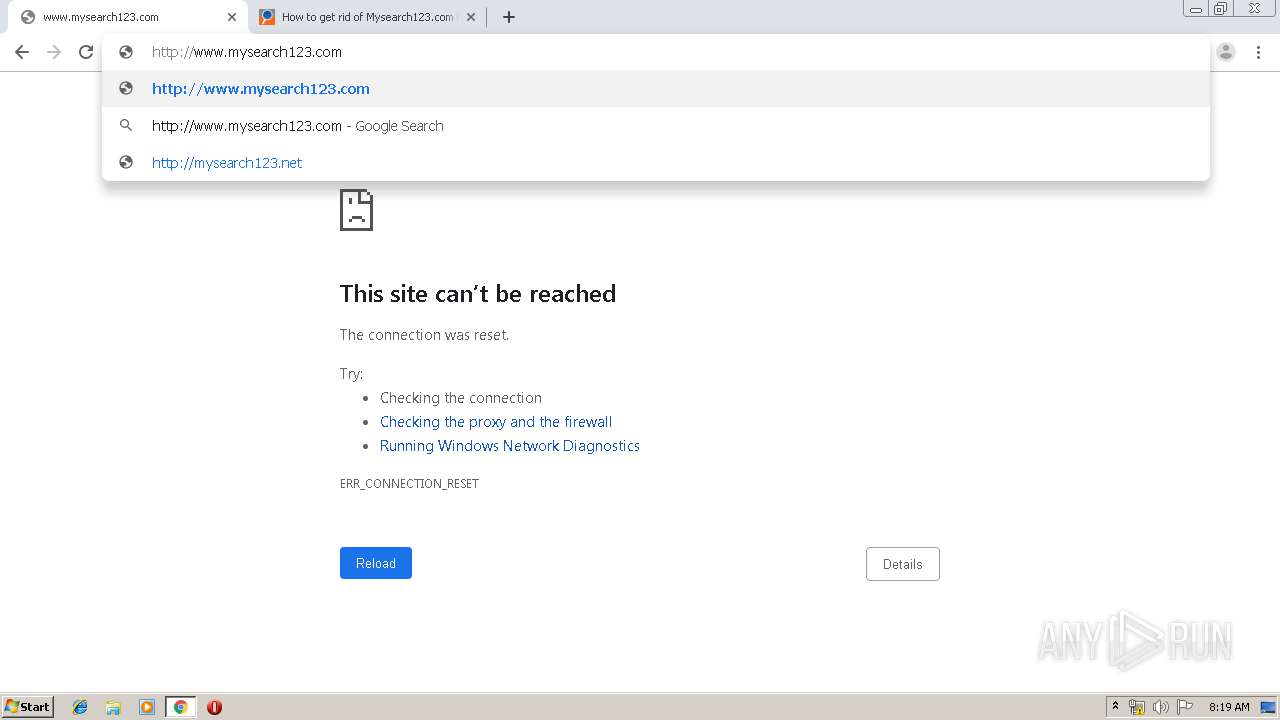Open Windows Explorer folder in taskbar
This screenshot has height=720, width=1280.
coord(113,707)
